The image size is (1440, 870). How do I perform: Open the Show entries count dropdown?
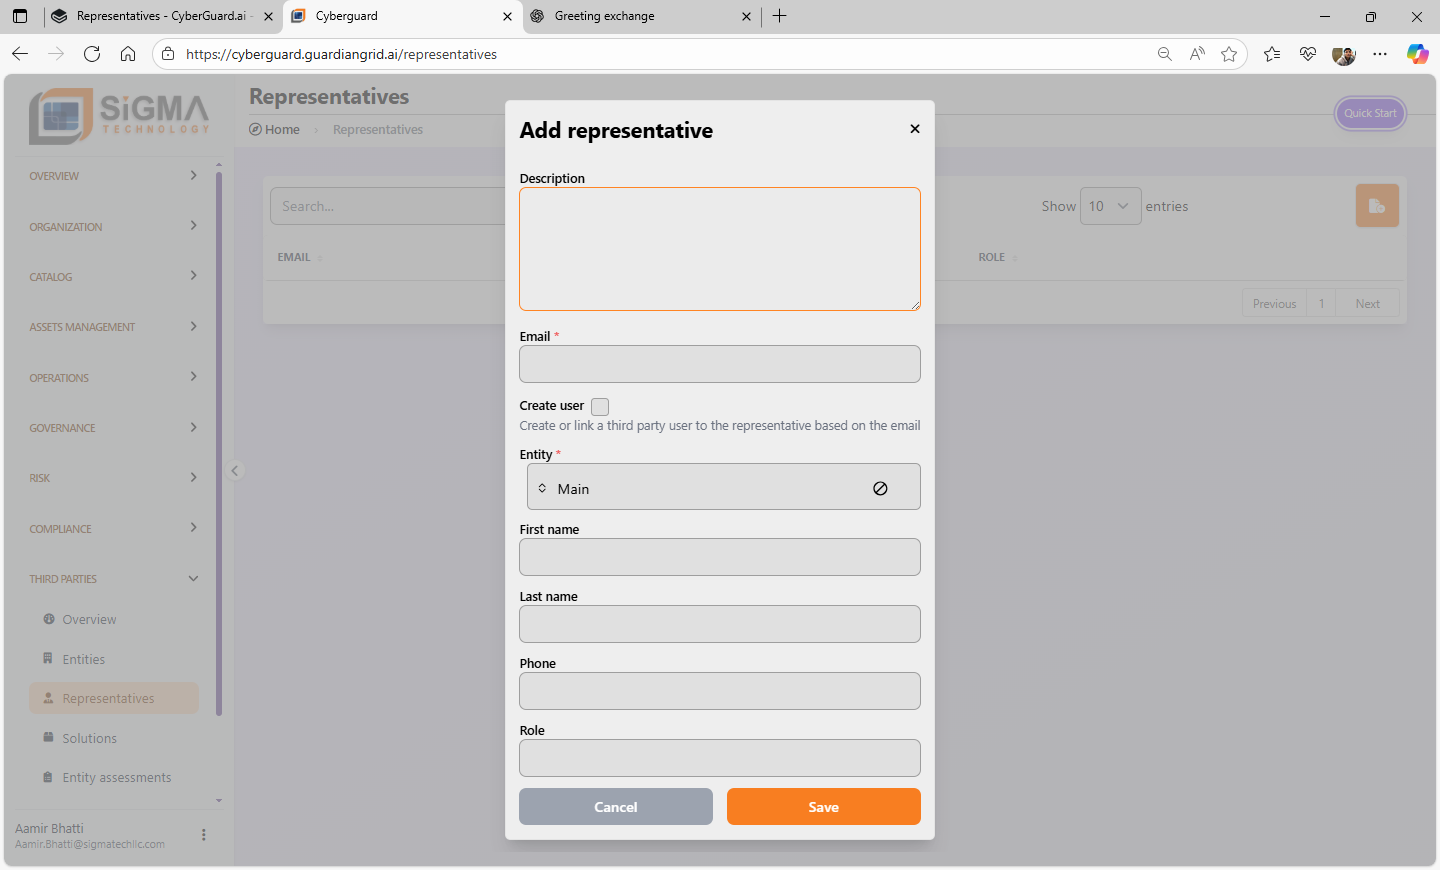coord(1110,206)
